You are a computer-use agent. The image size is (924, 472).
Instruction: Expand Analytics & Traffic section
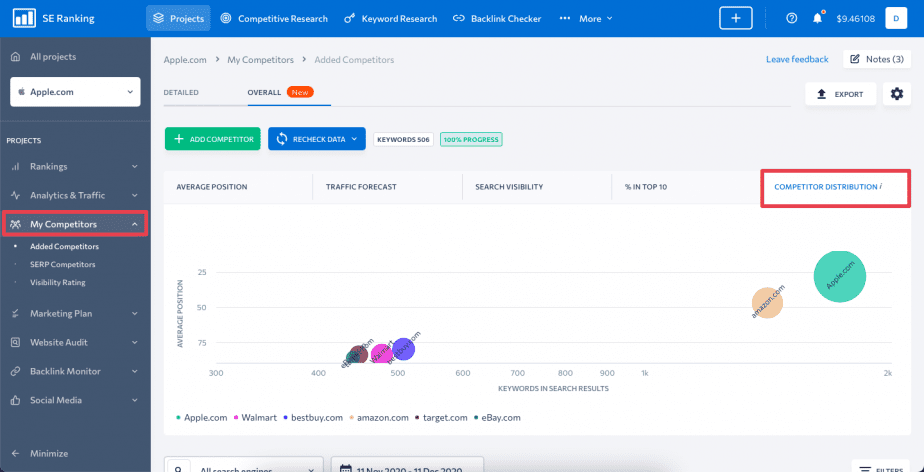[75, 195]
